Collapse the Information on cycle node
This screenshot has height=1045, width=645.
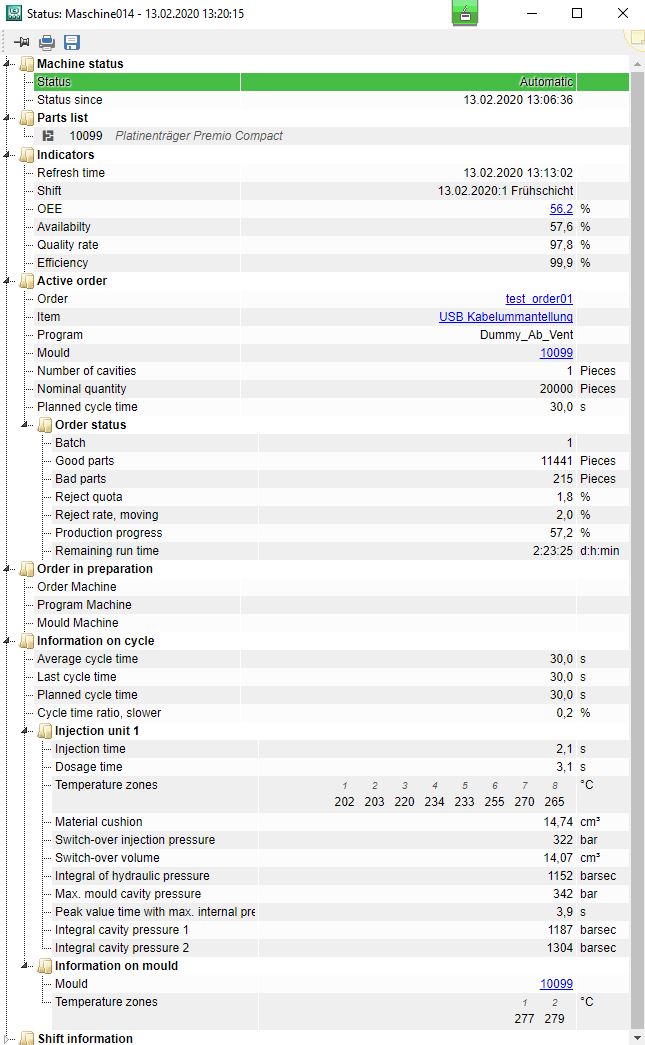pyautogui.click(x=7, y=641)
